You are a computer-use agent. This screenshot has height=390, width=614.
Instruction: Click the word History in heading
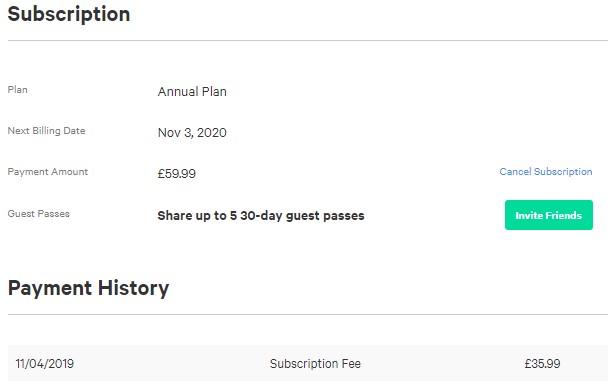134,289
